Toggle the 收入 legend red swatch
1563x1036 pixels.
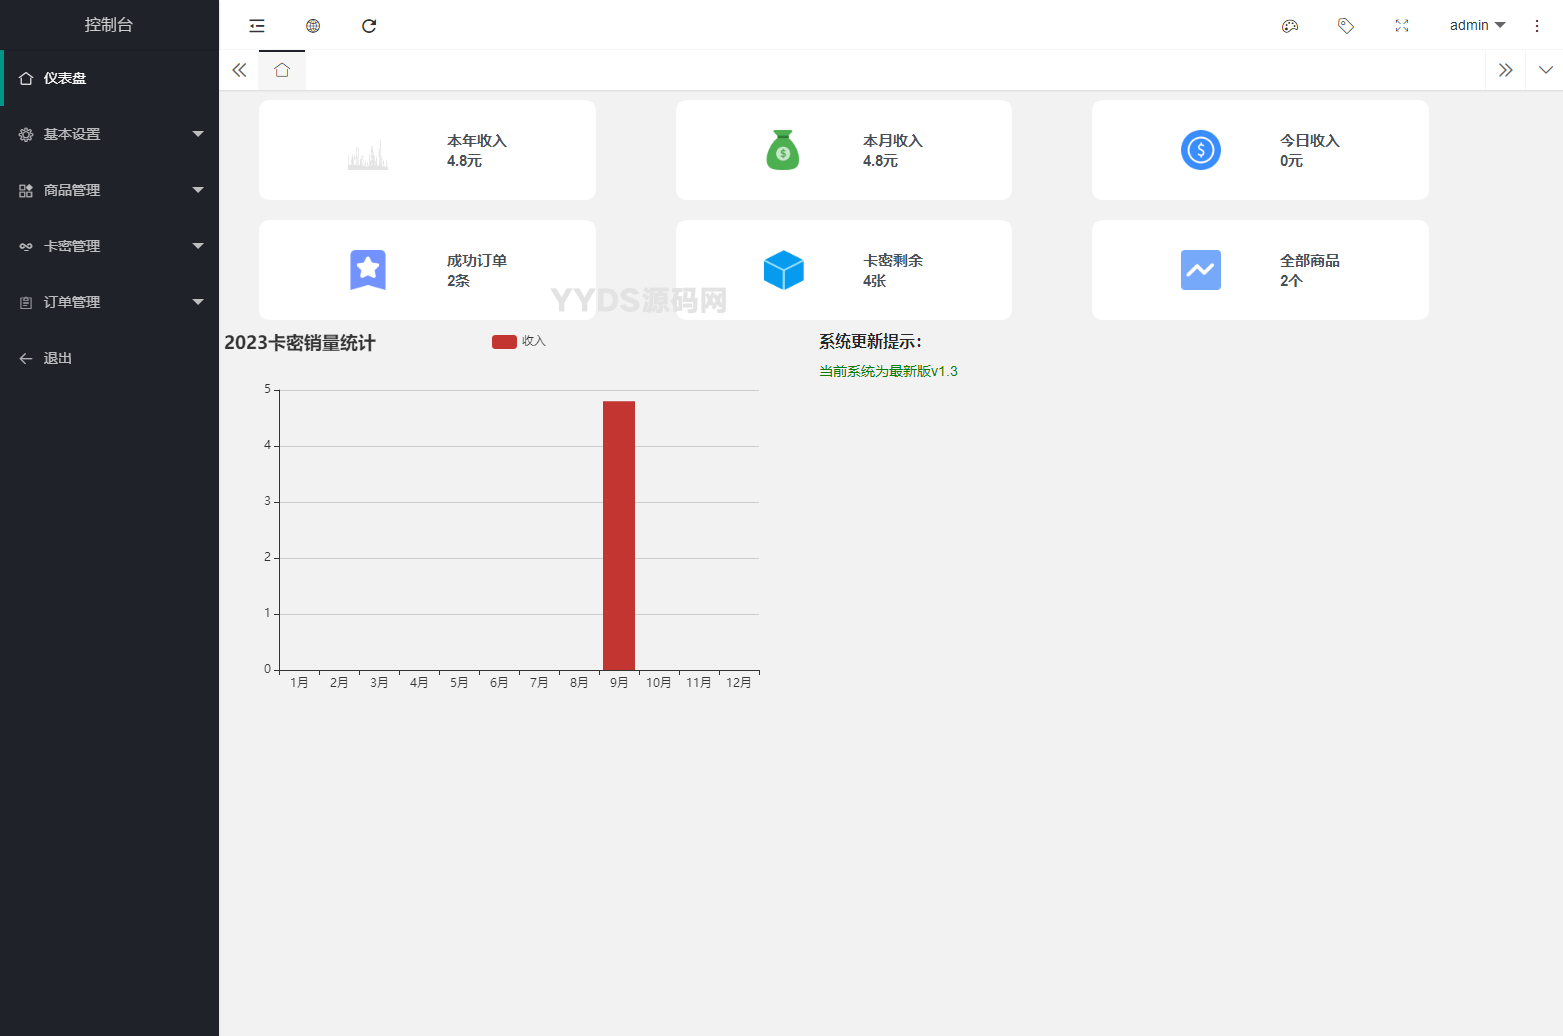[x=504, y=342]
